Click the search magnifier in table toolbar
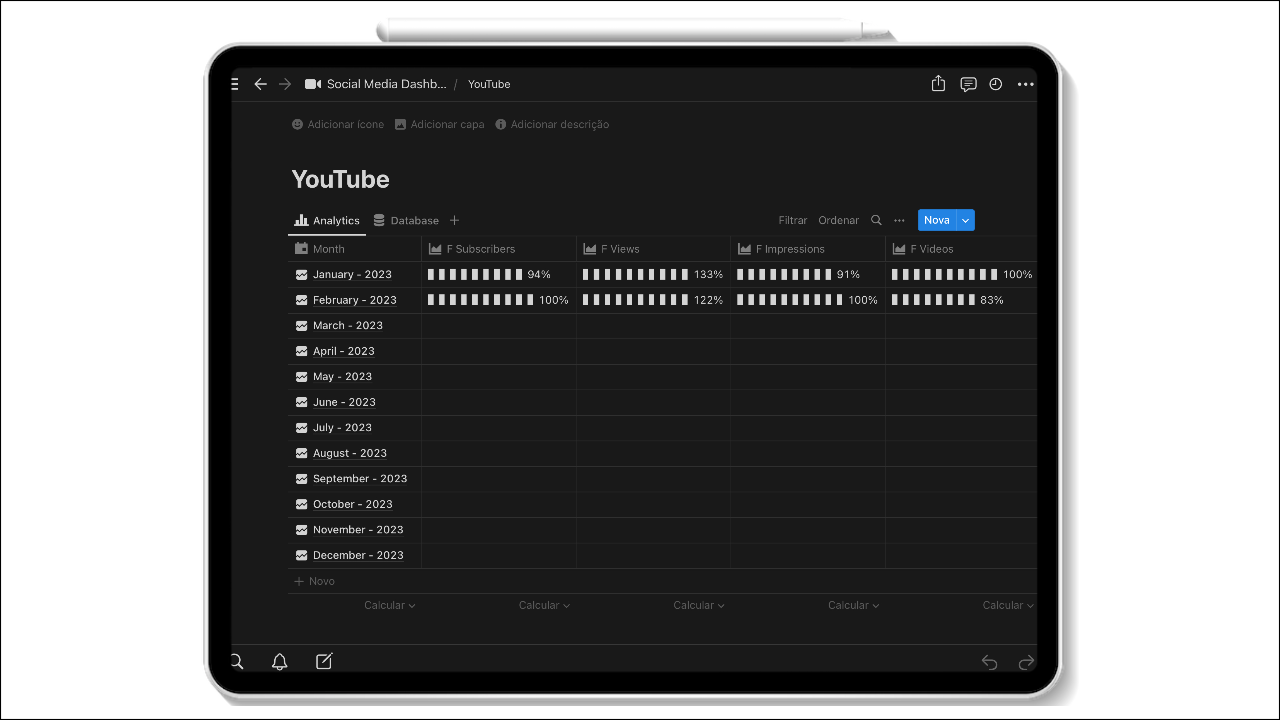The height and width of the screenshot is (720, 1280). coord(876,220)
